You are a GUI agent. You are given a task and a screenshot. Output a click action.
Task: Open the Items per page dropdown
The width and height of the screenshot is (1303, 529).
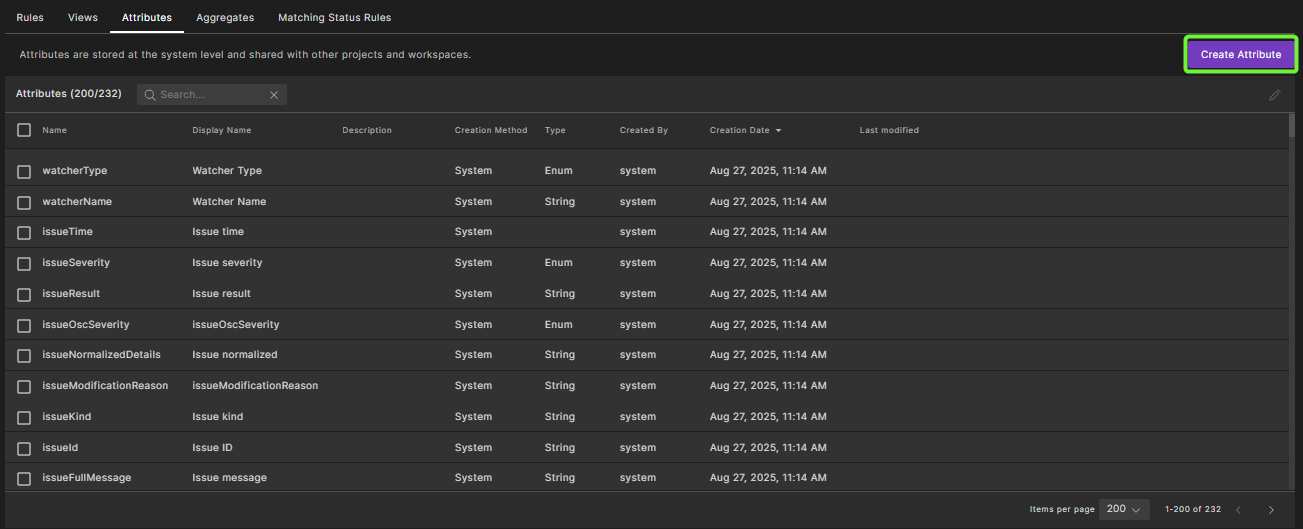1123,509
